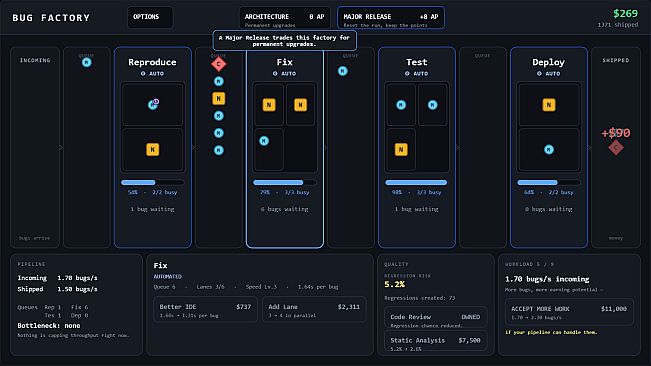
Task: Click the blue M bug in Fix's lower lane
Action: [264, 141]
